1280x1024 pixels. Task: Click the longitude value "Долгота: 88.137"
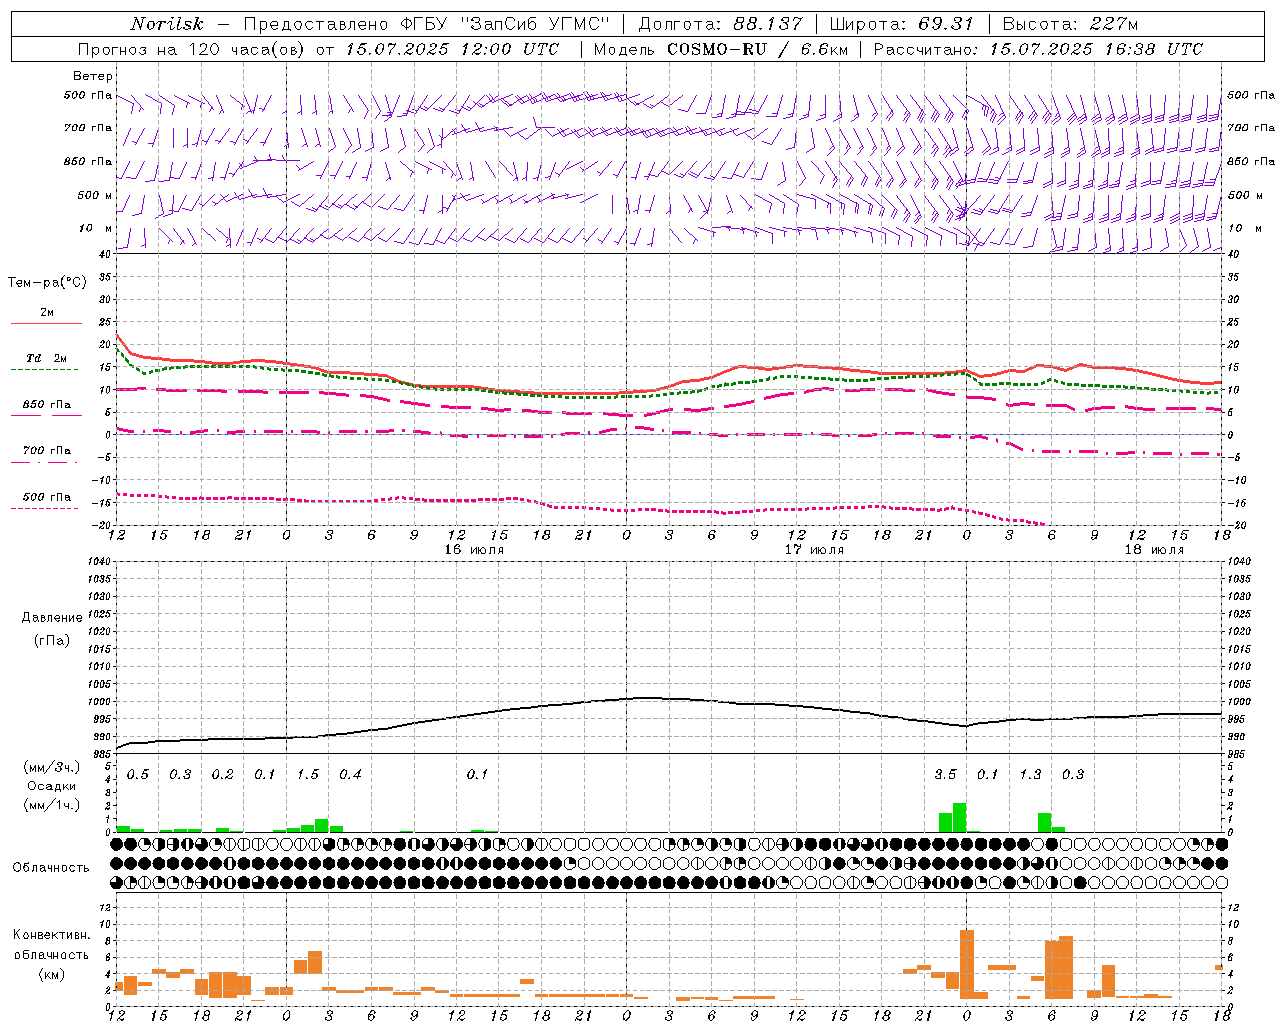[720, 24]
